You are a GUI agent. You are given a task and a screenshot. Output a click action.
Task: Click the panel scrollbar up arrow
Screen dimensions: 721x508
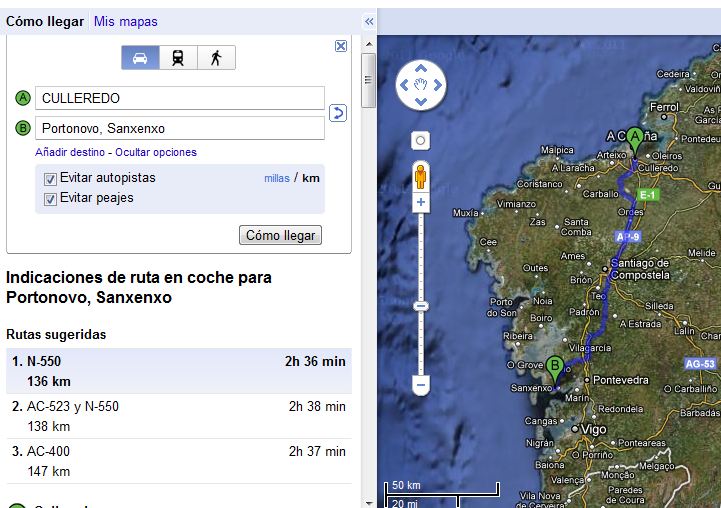pyautogui.click(x=369, y=44)
